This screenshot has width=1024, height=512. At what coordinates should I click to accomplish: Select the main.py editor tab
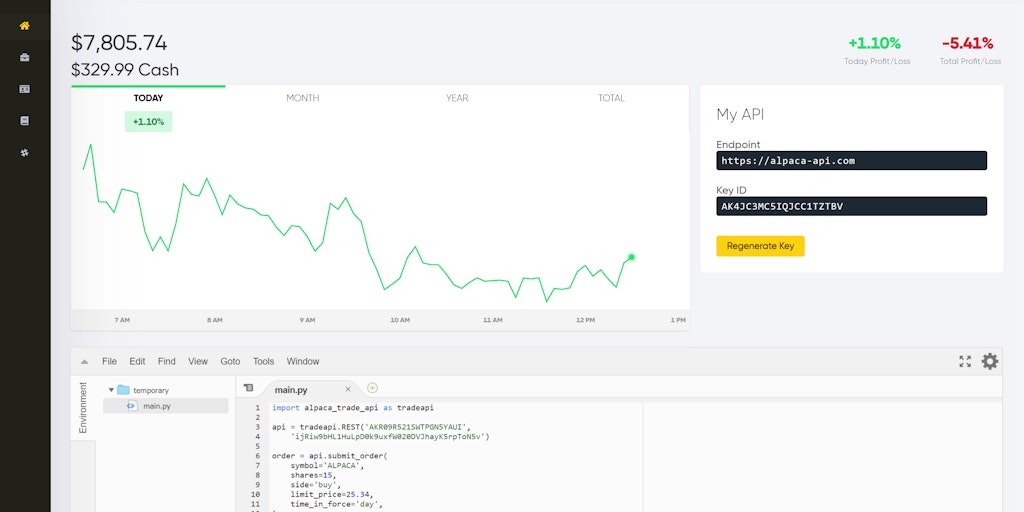pyautogui.click(x=291, y=390)
